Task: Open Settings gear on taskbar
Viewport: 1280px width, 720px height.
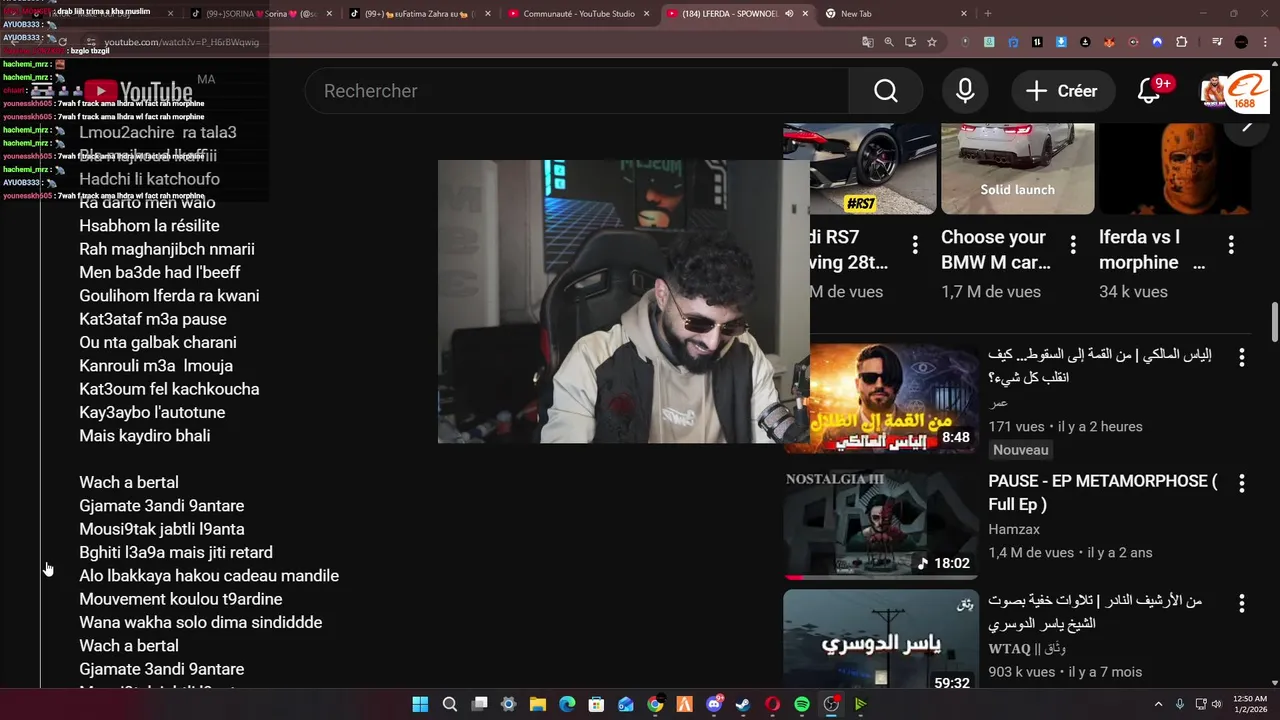Action: [x=508, y=705]
